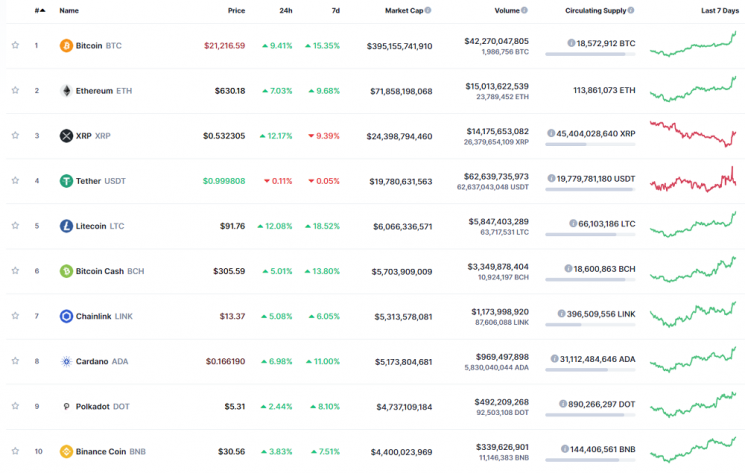
Task: Click the XRP black logo icon
Action: point(66,136)
